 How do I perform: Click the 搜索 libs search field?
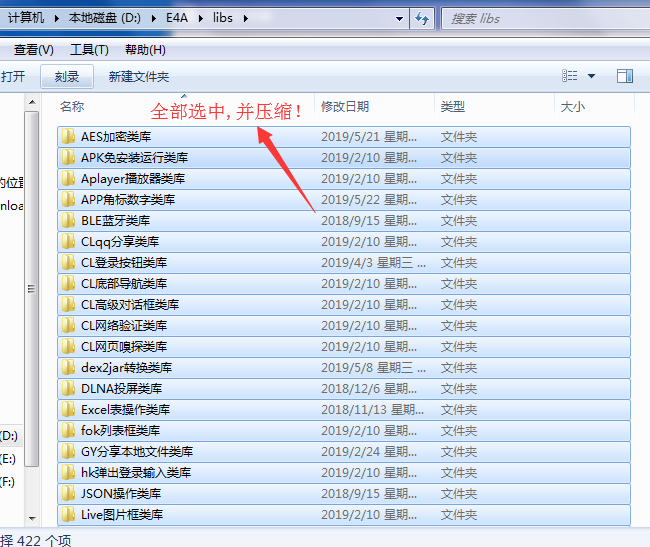click(546, 18)
